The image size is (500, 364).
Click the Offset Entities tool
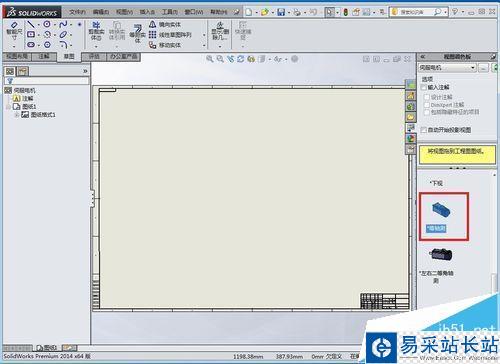click(137, 33)
